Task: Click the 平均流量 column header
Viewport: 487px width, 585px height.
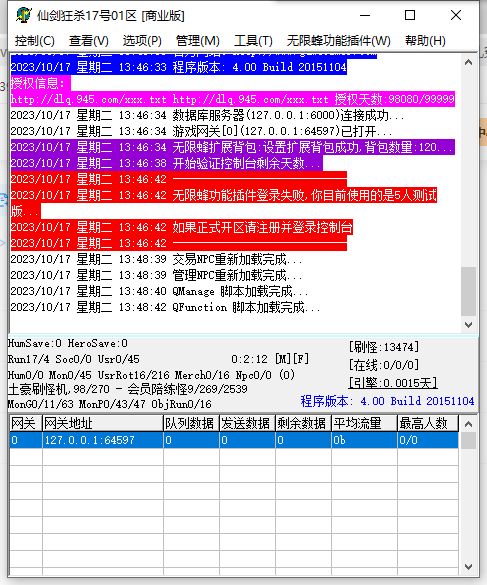Action: [x=364, y=423]
